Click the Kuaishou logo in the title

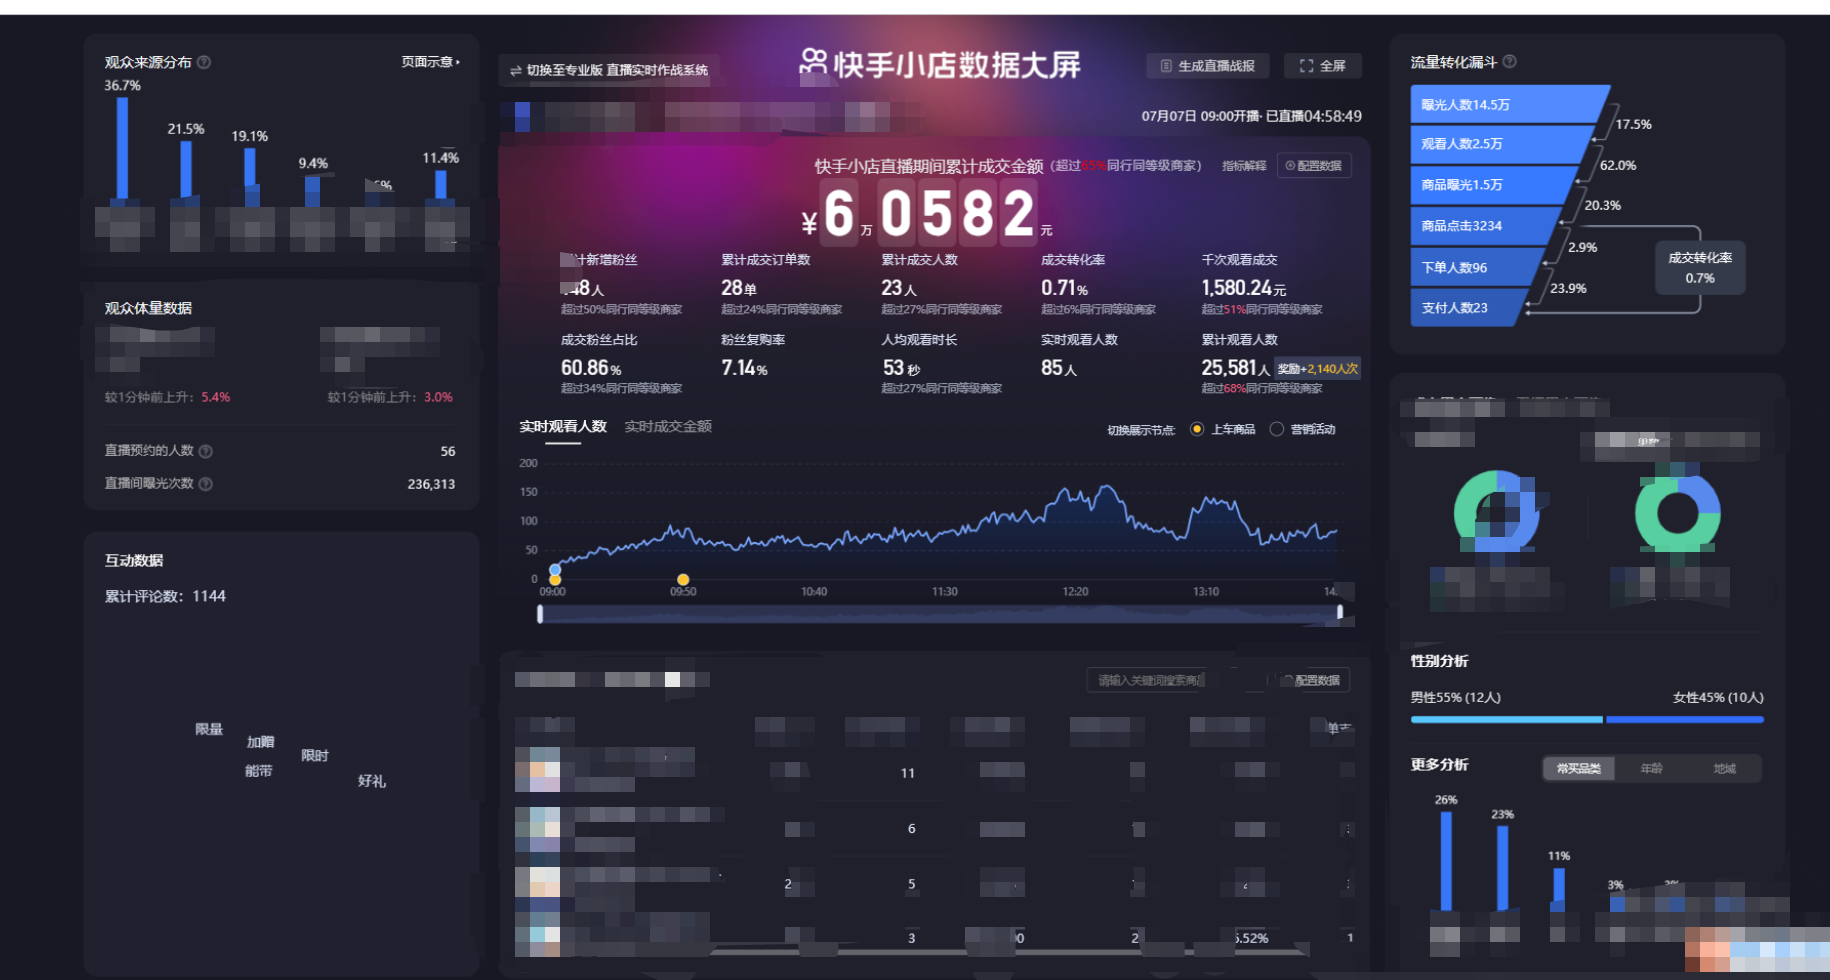click(813, 64)
